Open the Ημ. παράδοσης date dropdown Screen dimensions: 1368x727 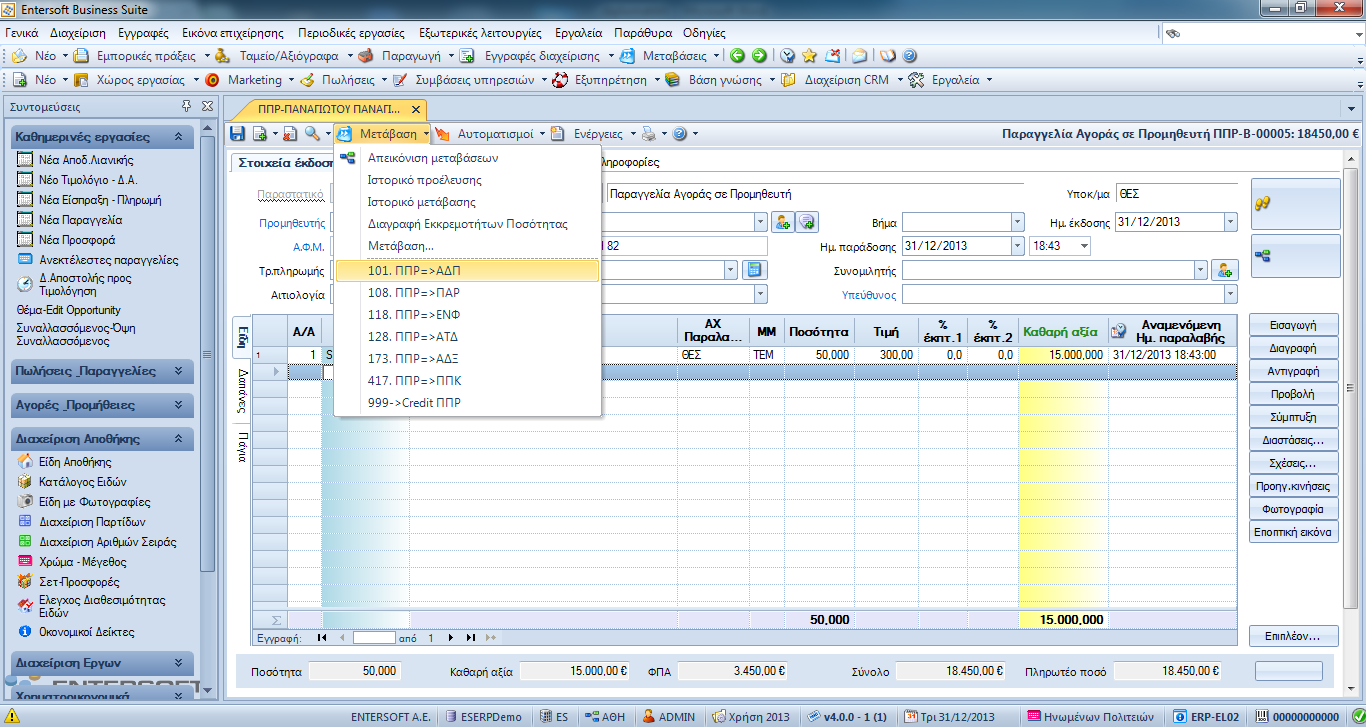click(x=1017, y=246)
